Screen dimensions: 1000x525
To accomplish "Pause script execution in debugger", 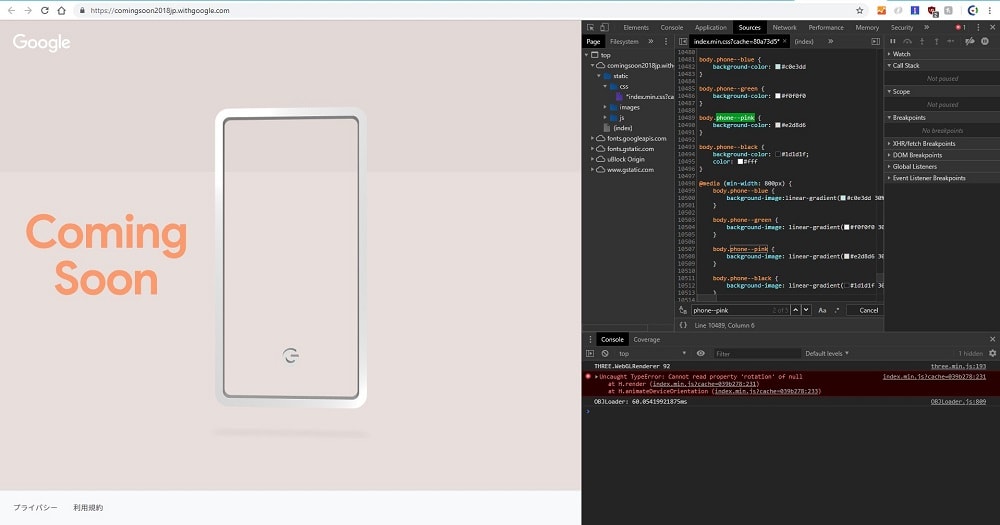I will (x=893, y=41).
